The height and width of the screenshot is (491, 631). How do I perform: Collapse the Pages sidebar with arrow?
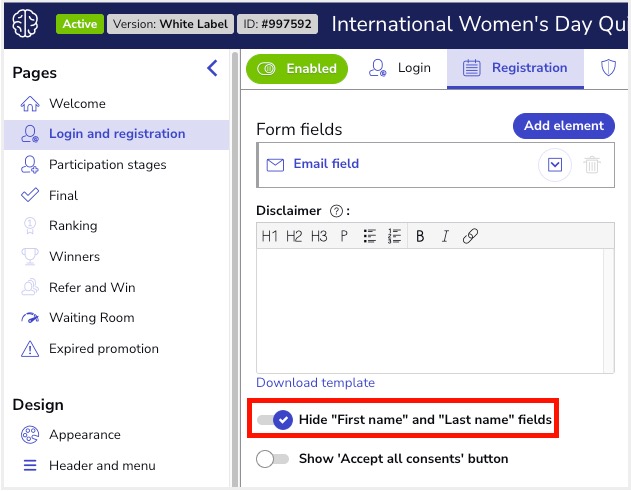pos(212,68)
